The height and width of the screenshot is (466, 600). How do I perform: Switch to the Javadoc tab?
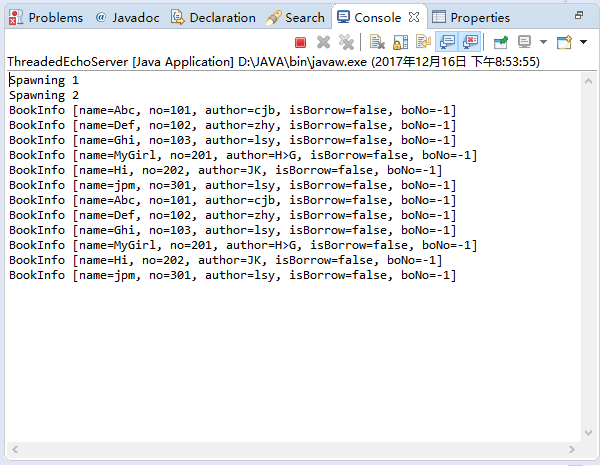pos(127,18)
